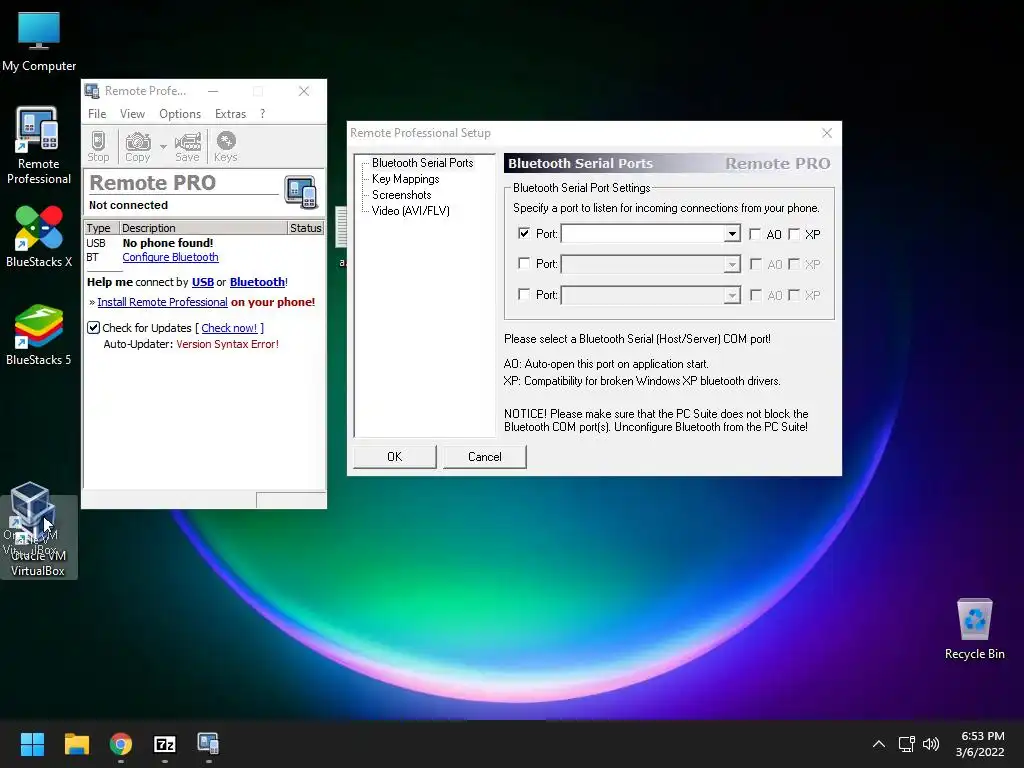The height and width of the screenshot is (768, 1024).
Task: Open the ? help menu
Action: point(263,114)
